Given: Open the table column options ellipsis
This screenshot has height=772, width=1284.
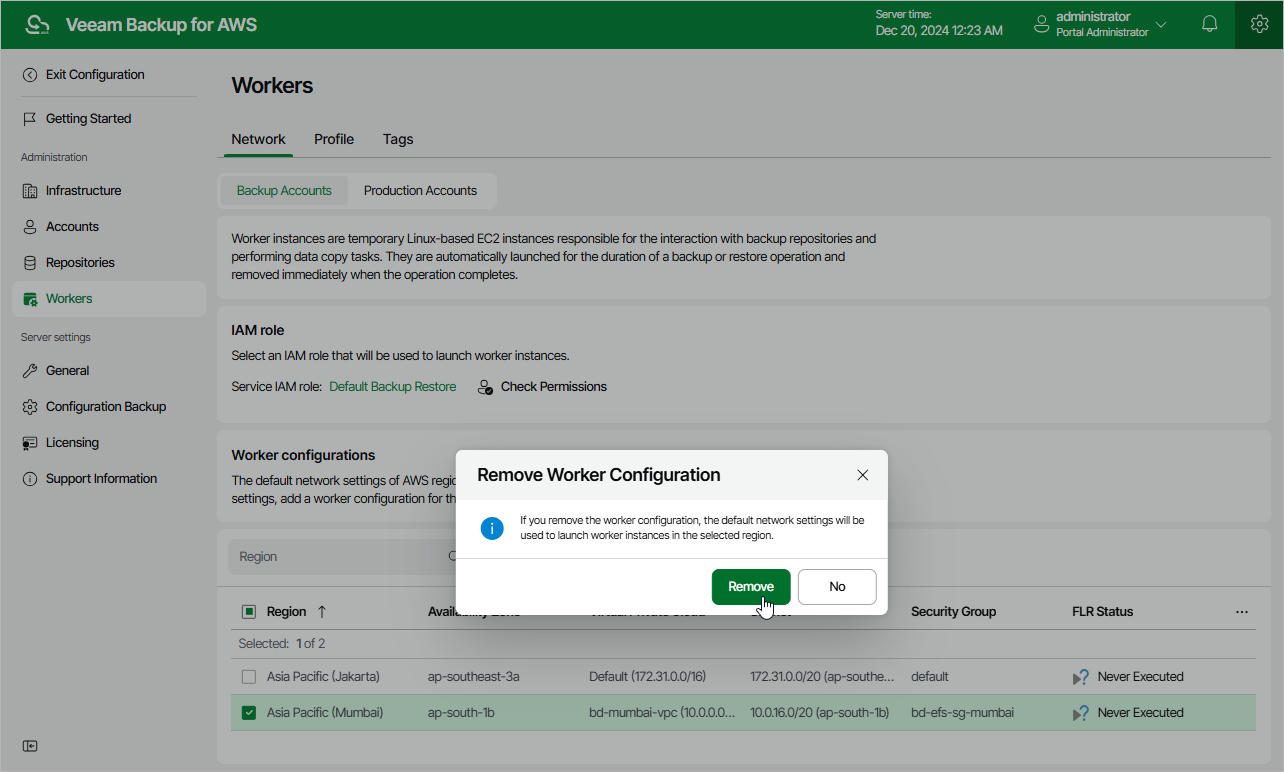Looking at the screenshot, I should click(x=1242, y=612).
